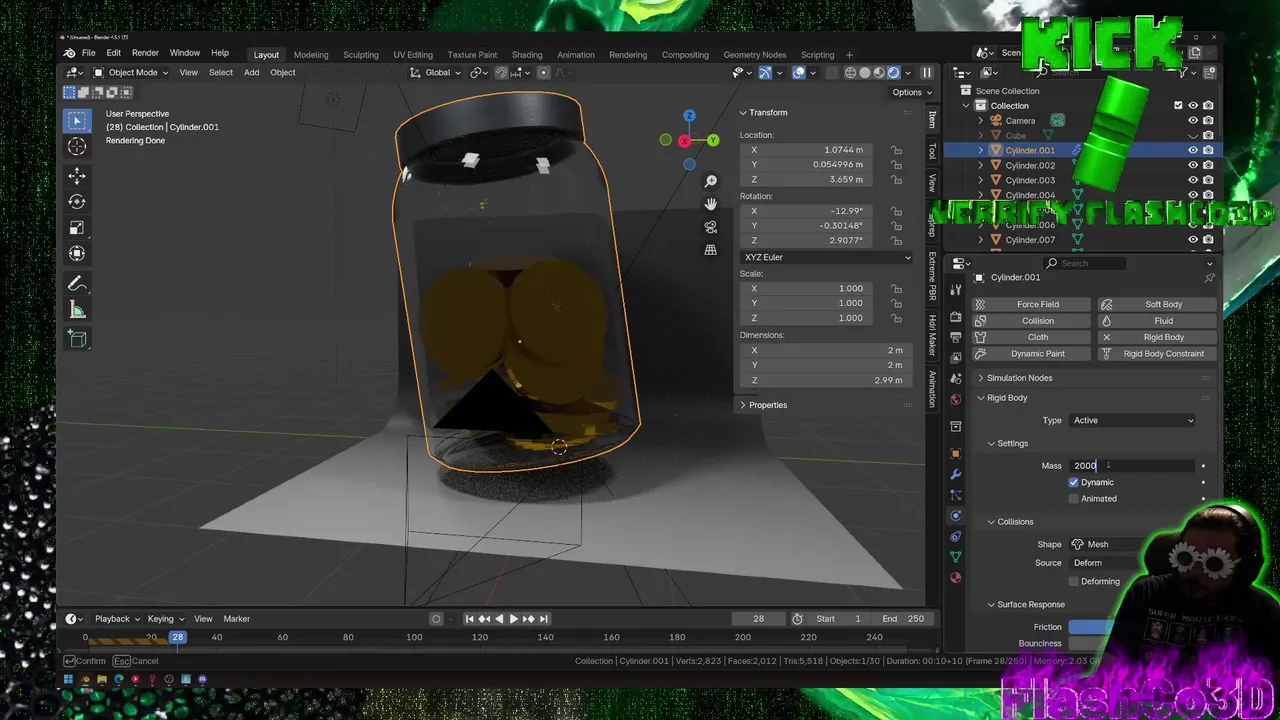
Task: Open the Global transform orientation dropdown
Action: click(436, 72)
